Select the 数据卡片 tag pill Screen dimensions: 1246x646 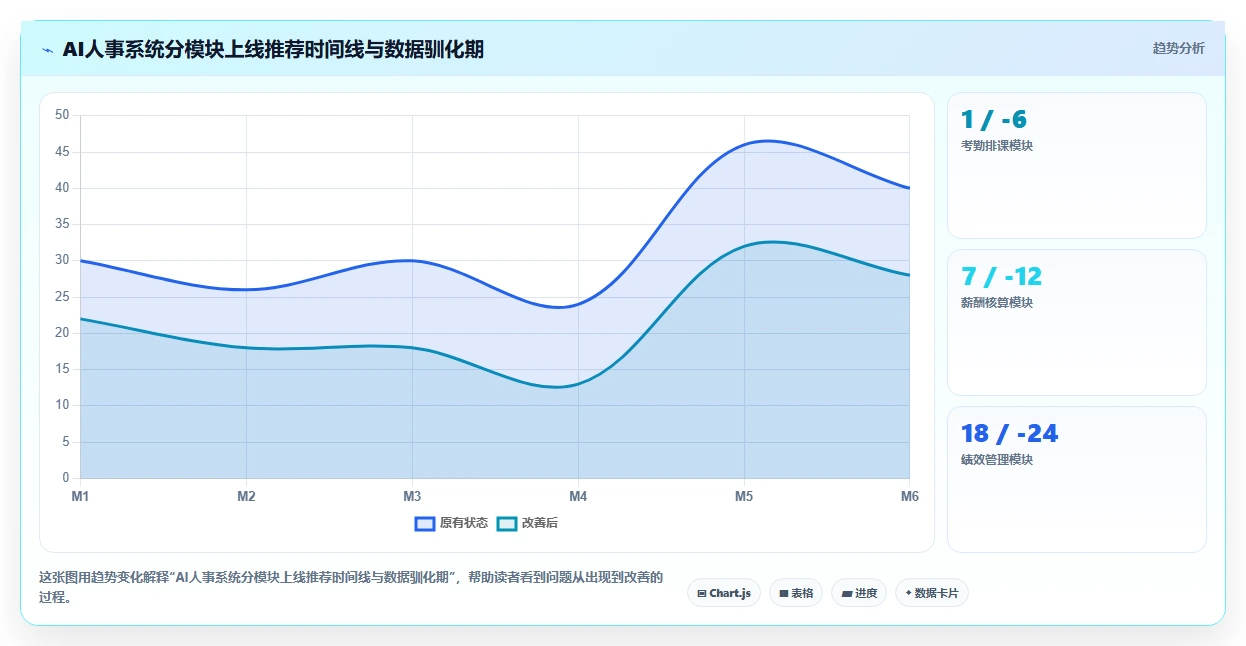pos(932,593)
